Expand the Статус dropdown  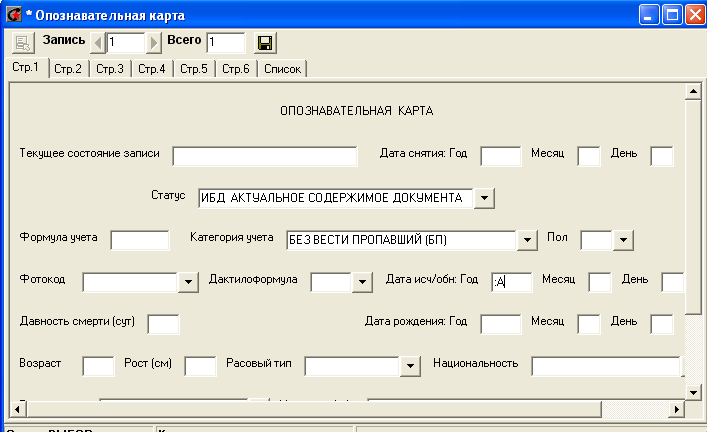484,198
